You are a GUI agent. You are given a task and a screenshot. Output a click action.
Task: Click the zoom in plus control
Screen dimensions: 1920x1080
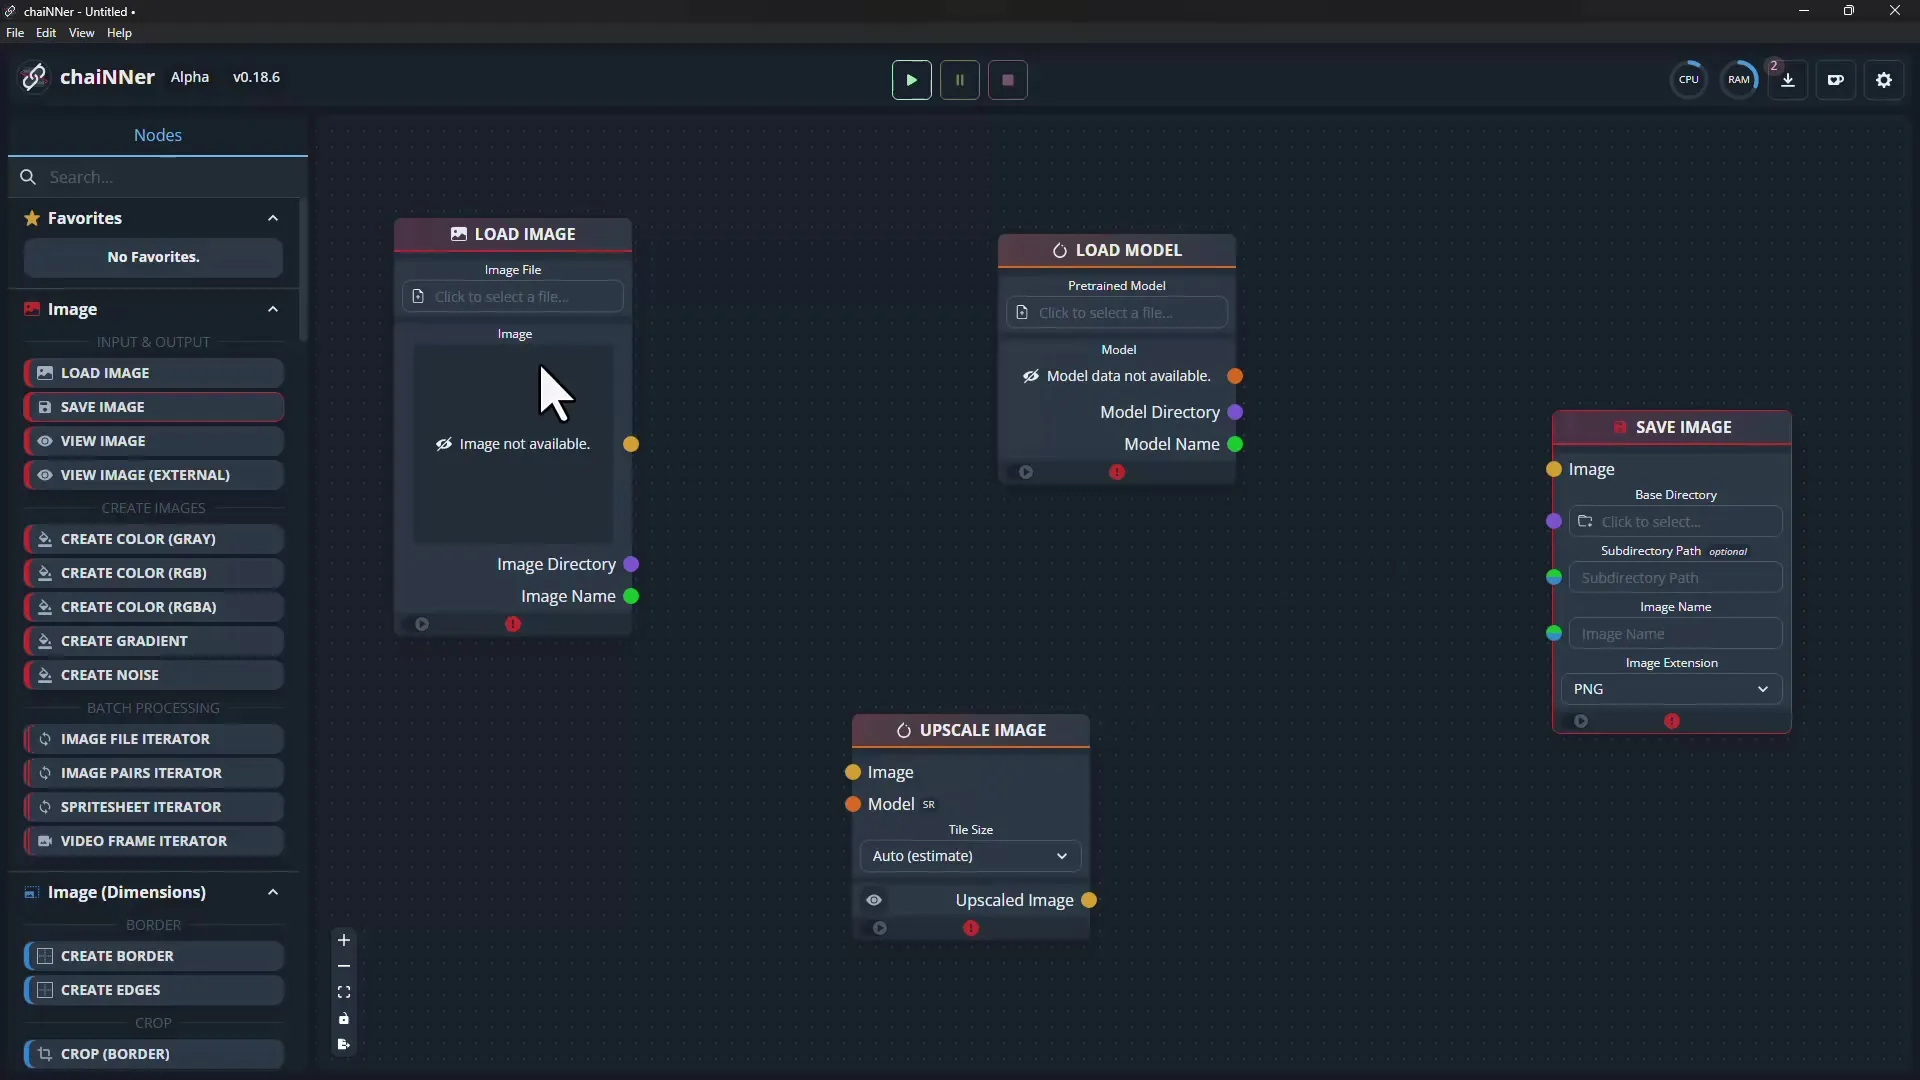344,940
